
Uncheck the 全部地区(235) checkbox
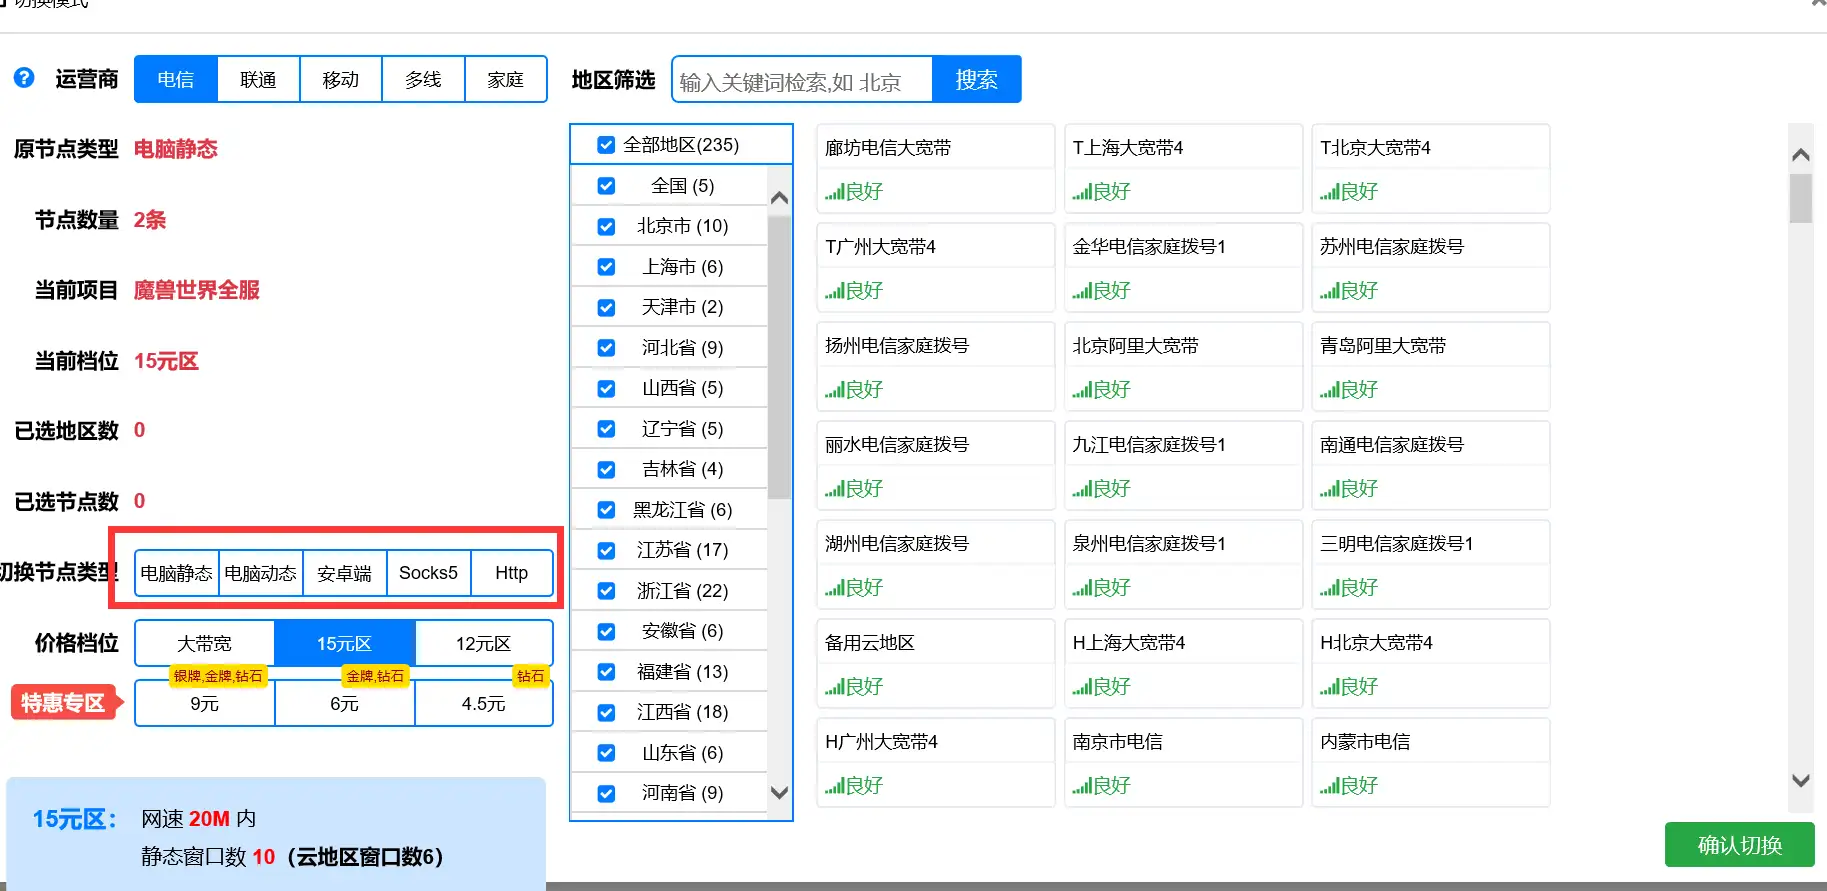[606, 145]
